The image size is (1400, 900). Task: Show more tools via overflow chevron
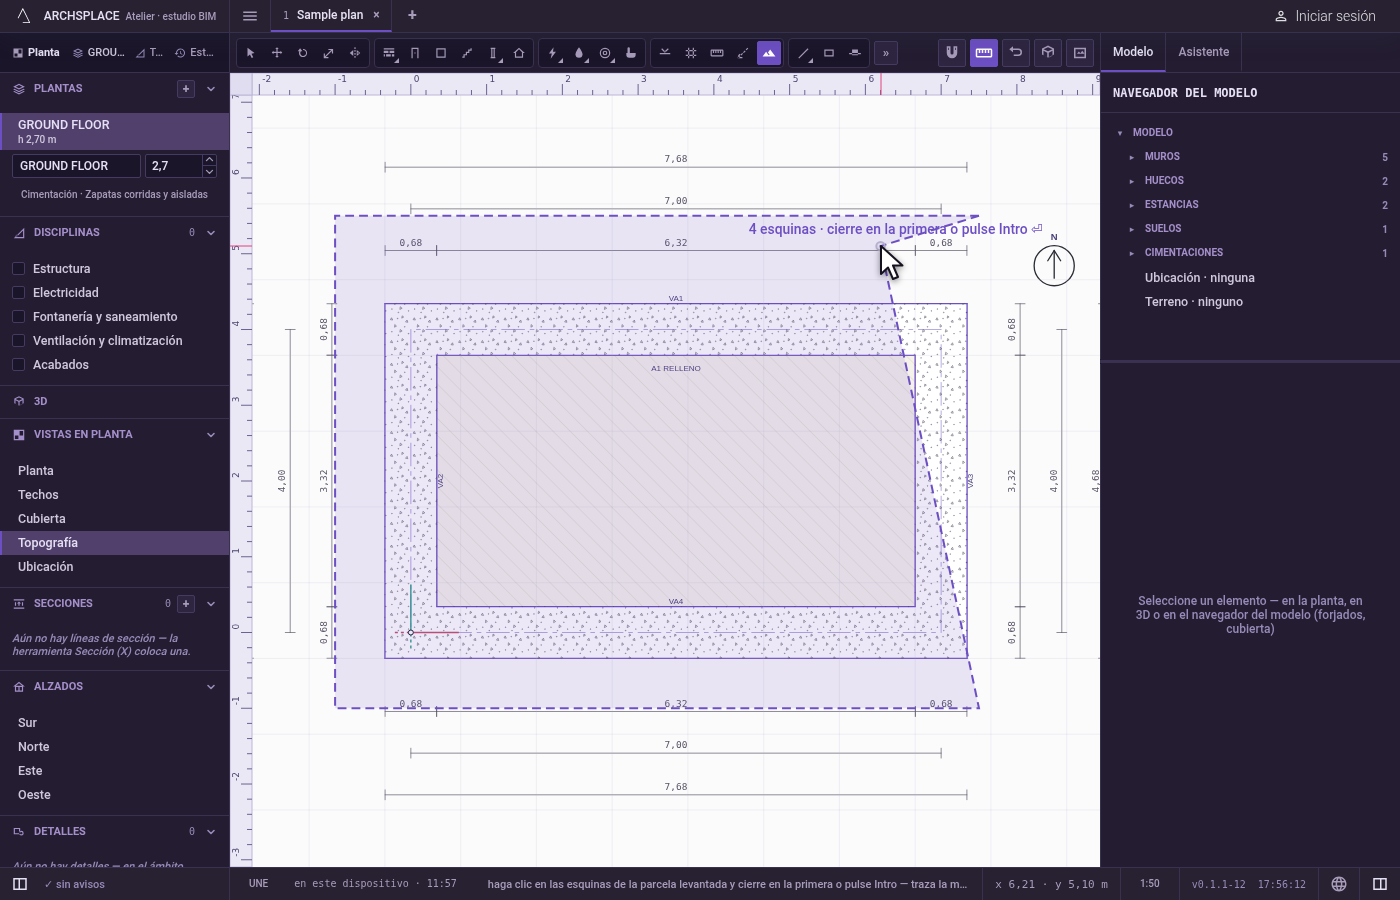coord(885,53)
